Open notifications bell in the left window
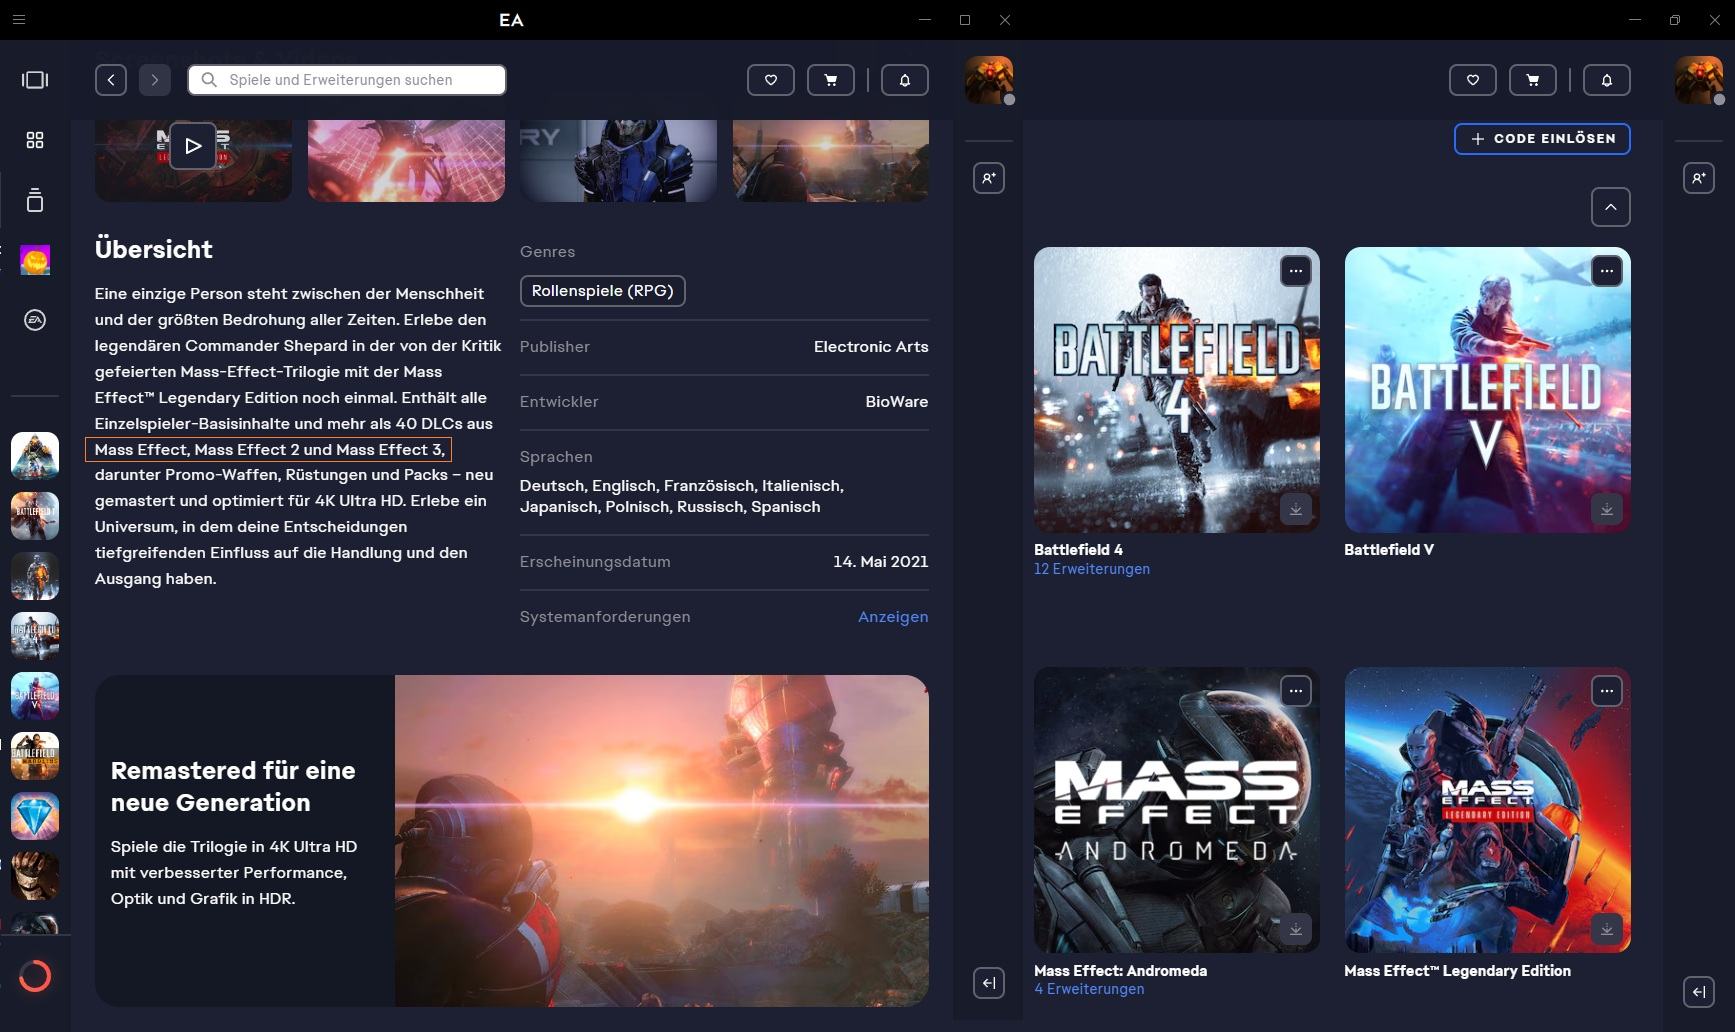 tap(905, 80)
